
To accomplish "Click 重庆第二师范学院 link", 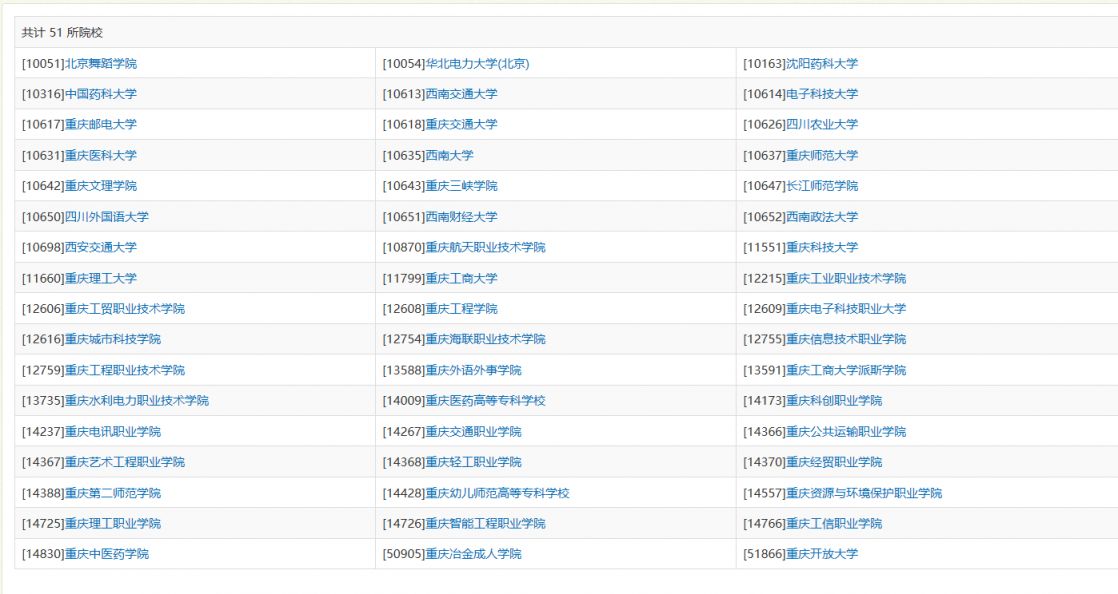I will click(113, 493).
